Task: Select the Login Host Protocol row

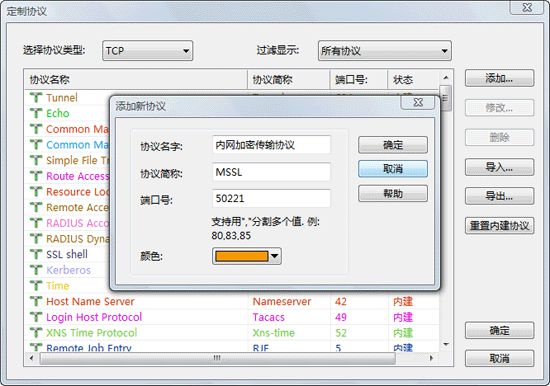Action: pyautogui.click(x=232, y=317)
